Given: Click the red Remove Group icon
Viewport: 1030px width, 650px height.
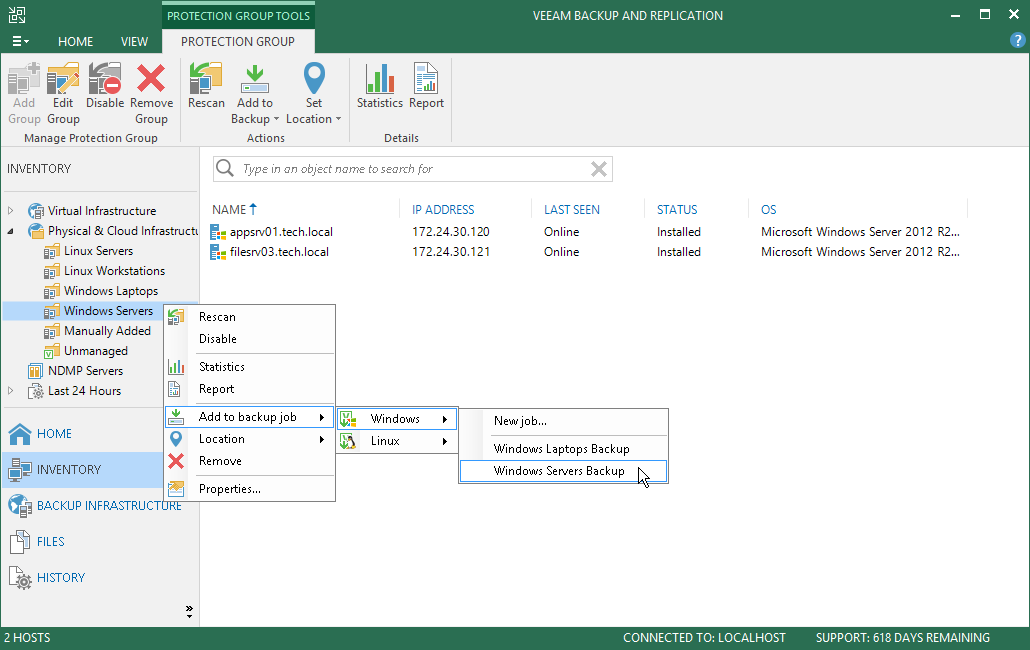Looking at the screenshot, I should tap(151, 79).
